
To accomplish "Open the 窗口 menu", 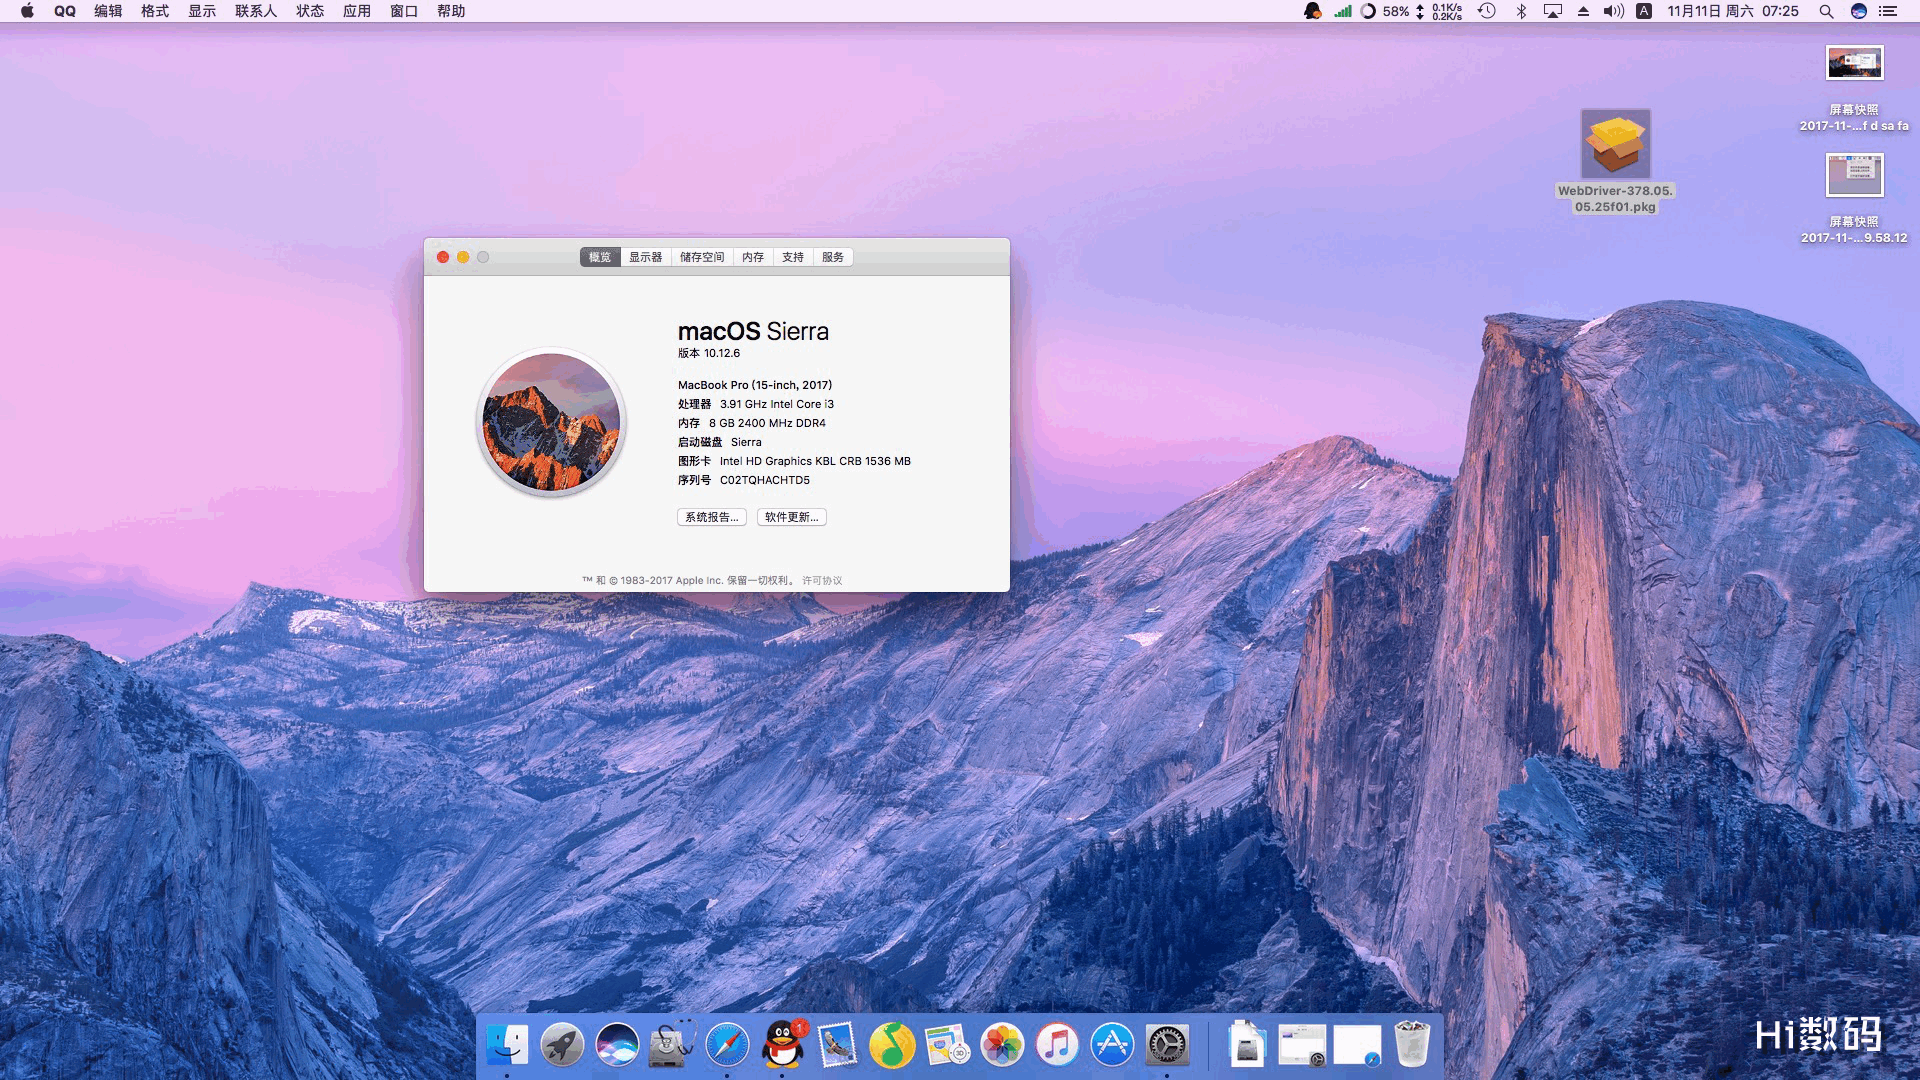I will coord(404,11).
